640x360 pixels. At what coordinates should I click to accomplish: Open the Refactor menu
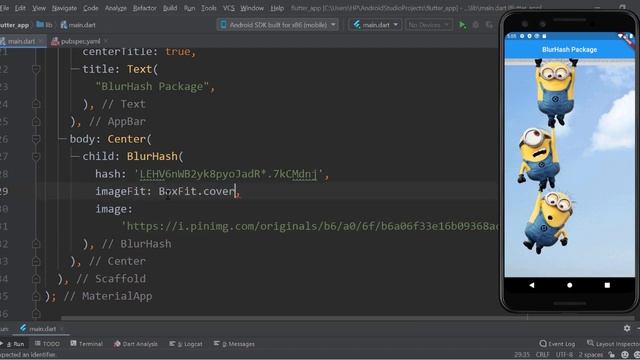[144, 8]
